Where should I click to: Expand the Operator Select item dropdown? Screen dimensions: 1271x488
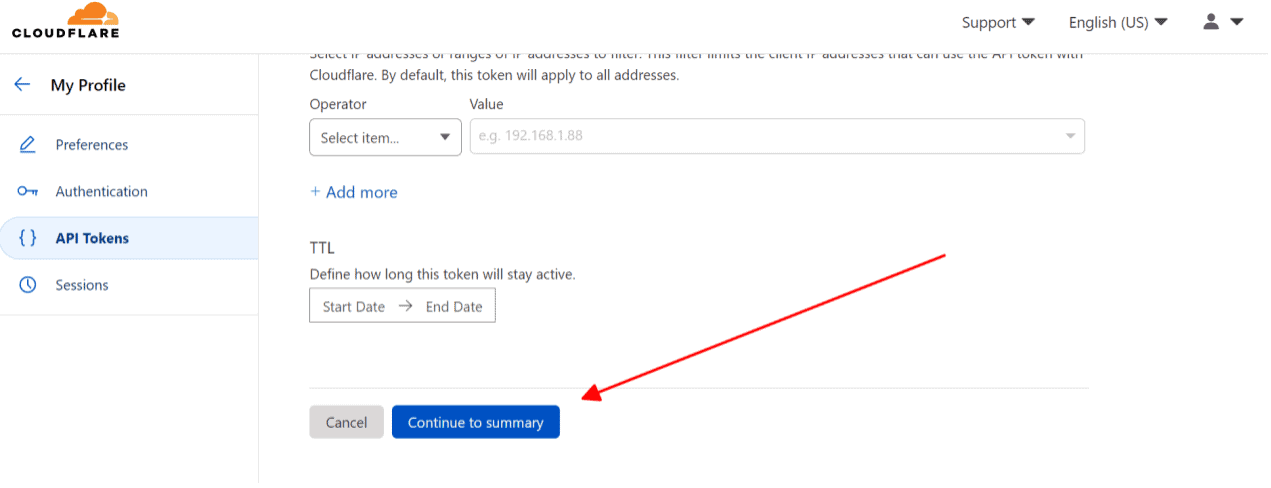pos(385,137)
